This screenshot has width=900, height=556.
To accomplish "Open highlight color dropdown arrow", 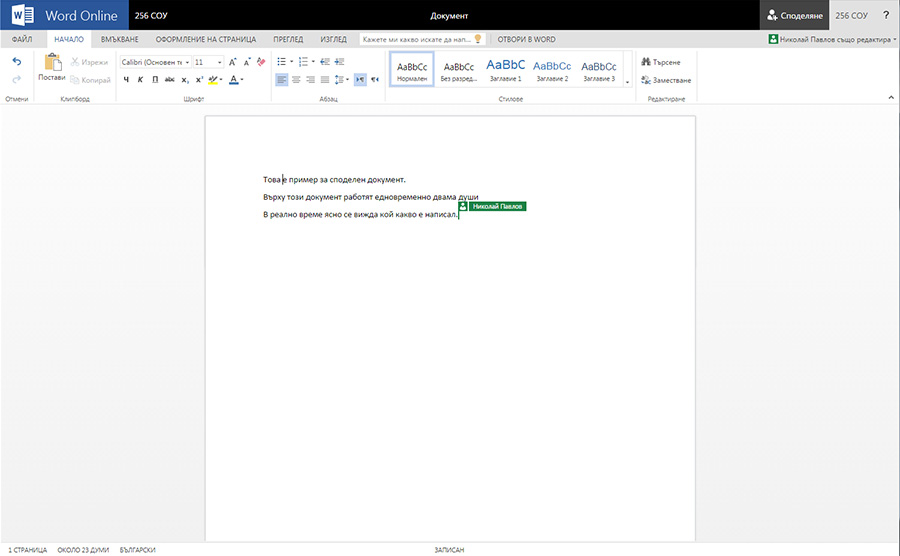I will (x=221, y=80).
